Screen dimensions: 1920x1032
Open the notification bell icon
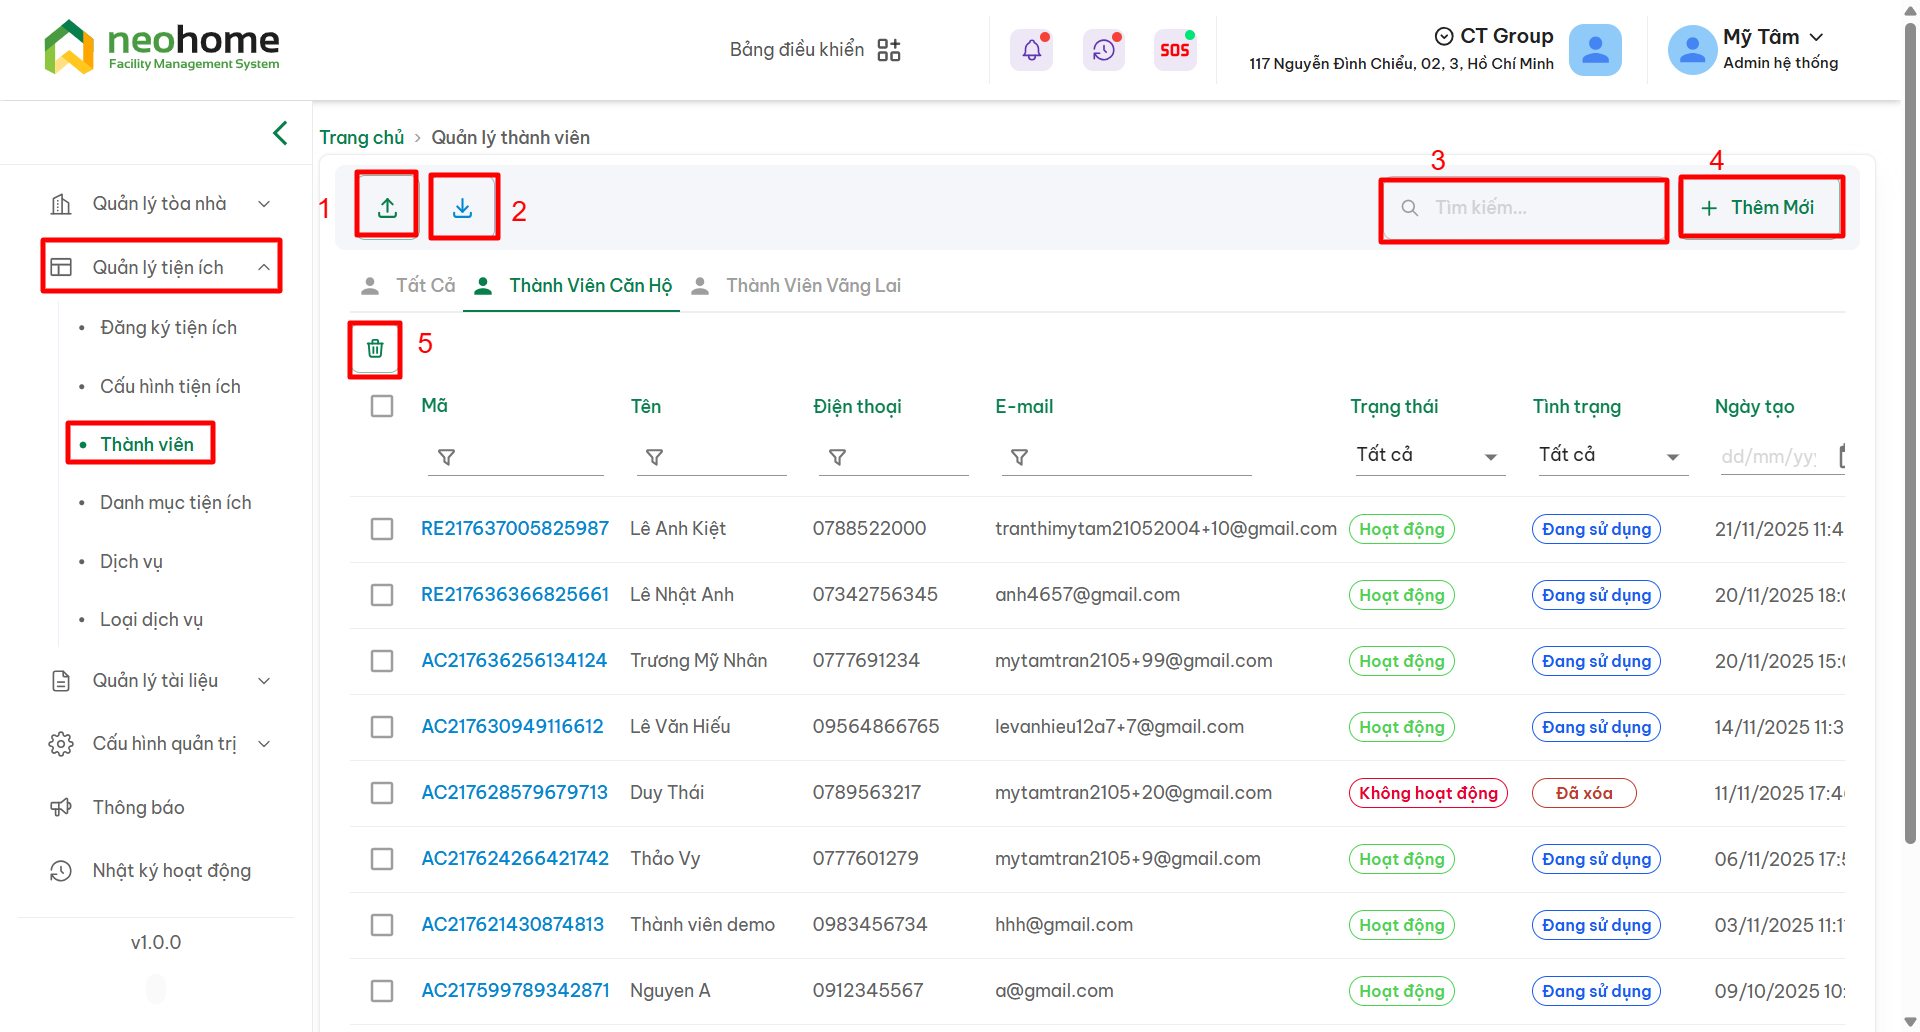tap(1031, 50)
